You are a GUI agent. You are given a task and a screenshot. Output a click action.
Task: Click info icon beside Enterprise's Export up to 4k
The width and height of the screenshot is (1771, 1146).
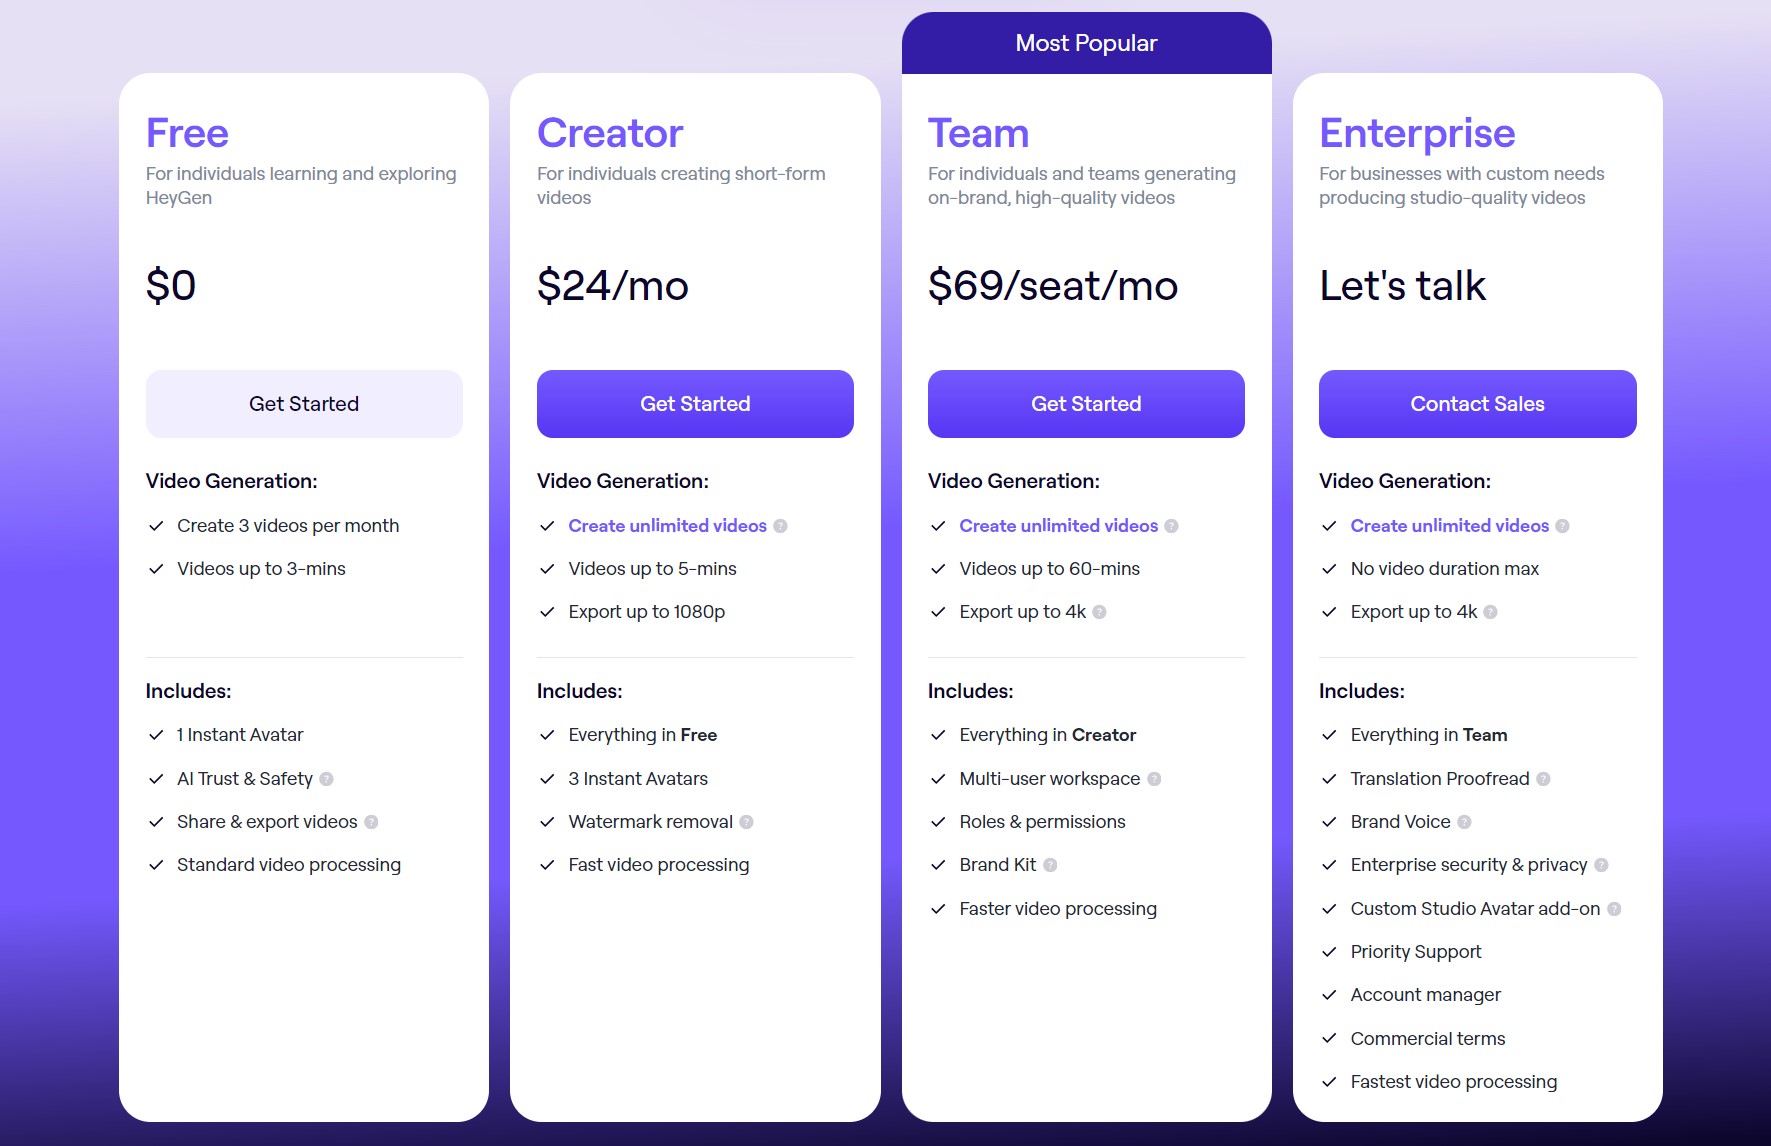tap(1490, 612)
